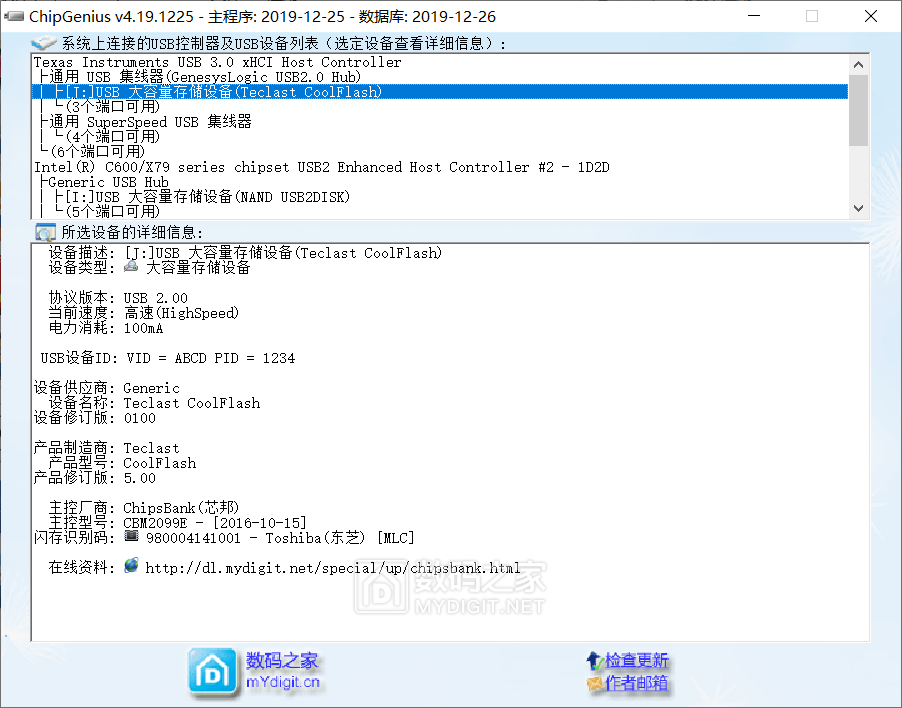Viewport: 902px width, 708px height.
Task: Click the device list scrollbar up arrow
Action: tap(857, 63)
